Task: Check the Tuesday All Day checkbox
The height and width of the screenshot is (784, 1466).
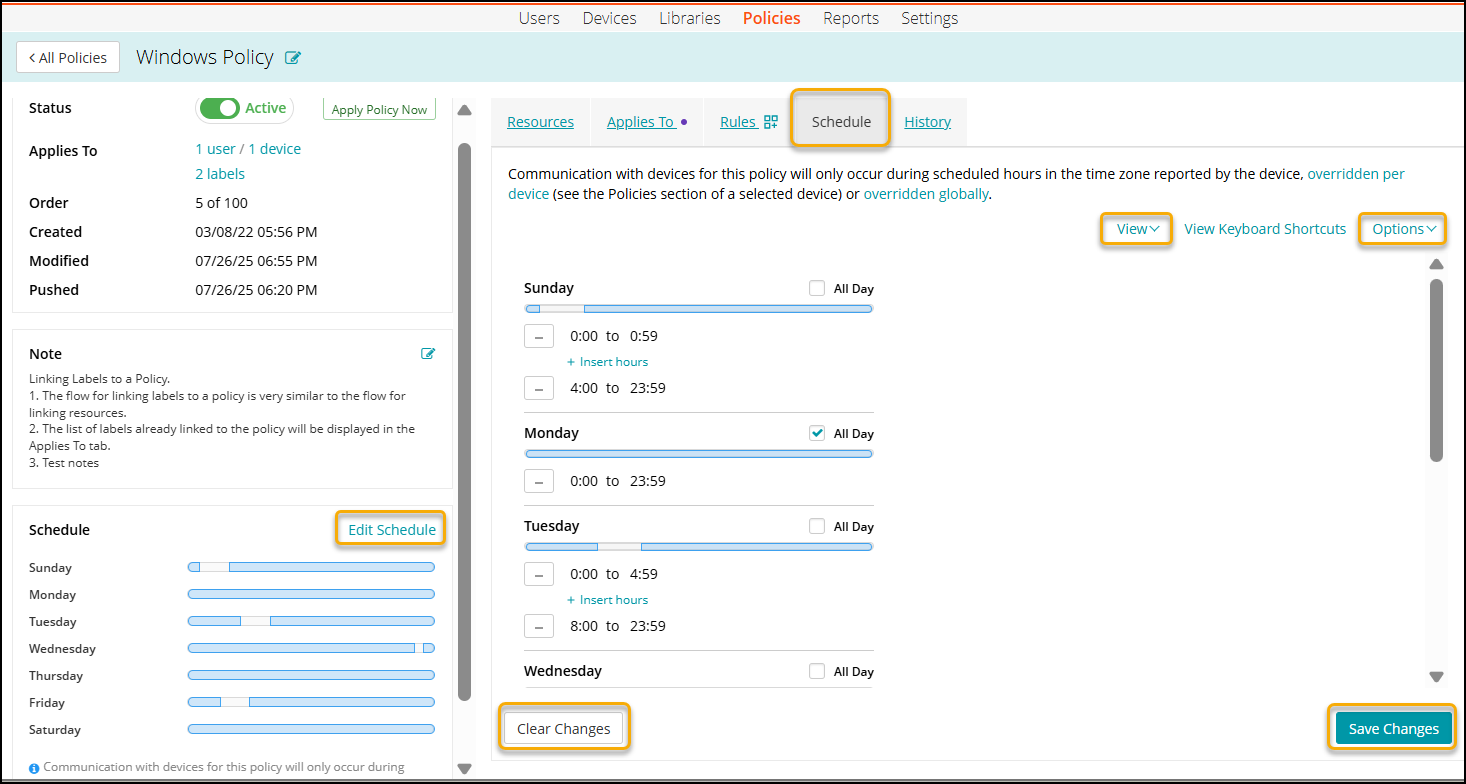Action: (817, 527)
